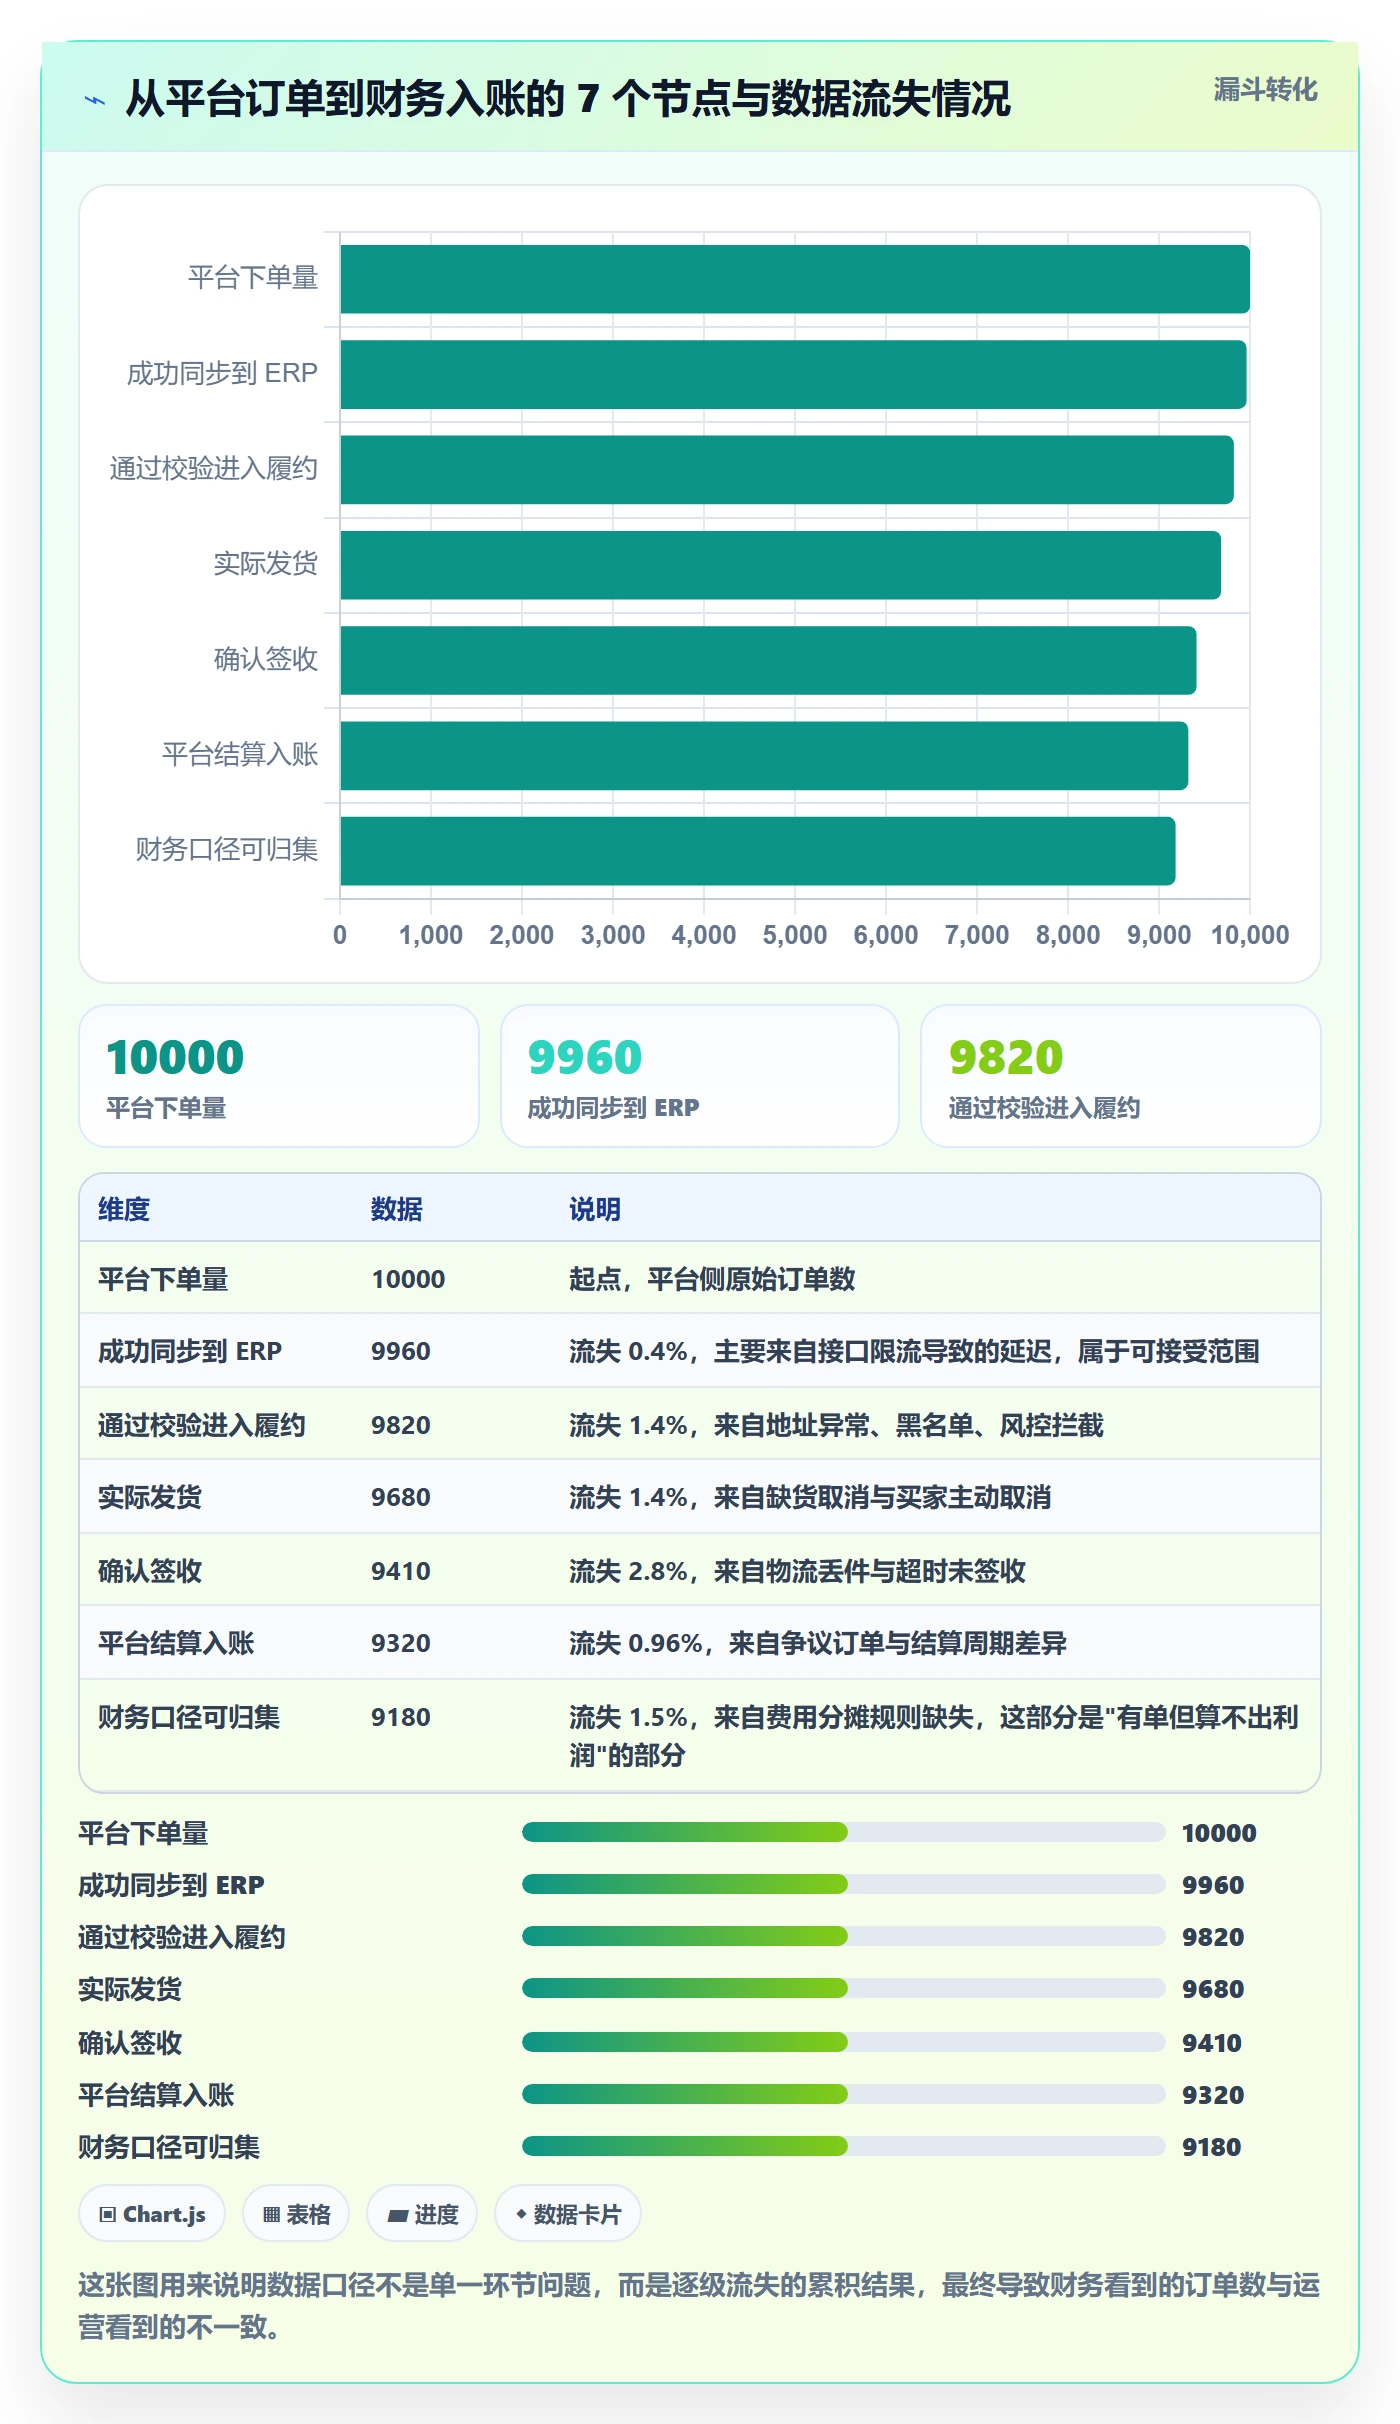This screenshot has height=2424, width=1400.
Task: Click the 漏斗转化 tag in the header
Action: [x=1265, y=90]
